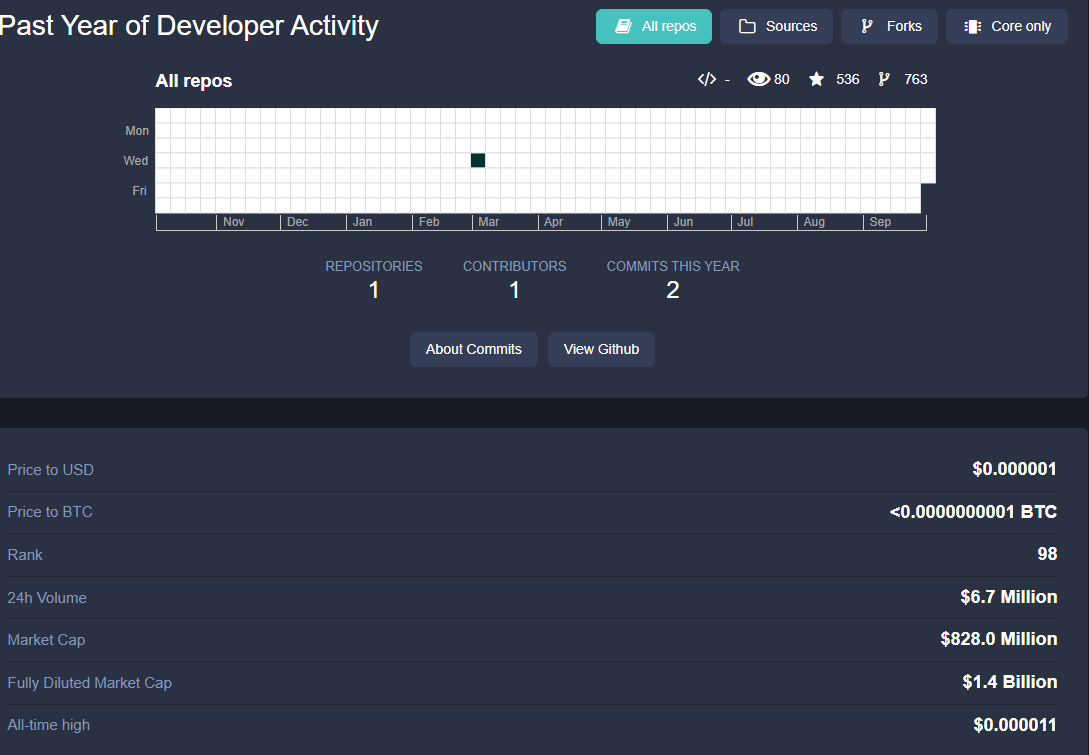1089x755 pixels.
Task: Click the $828.0 Million value
Action: coord(999,639)
